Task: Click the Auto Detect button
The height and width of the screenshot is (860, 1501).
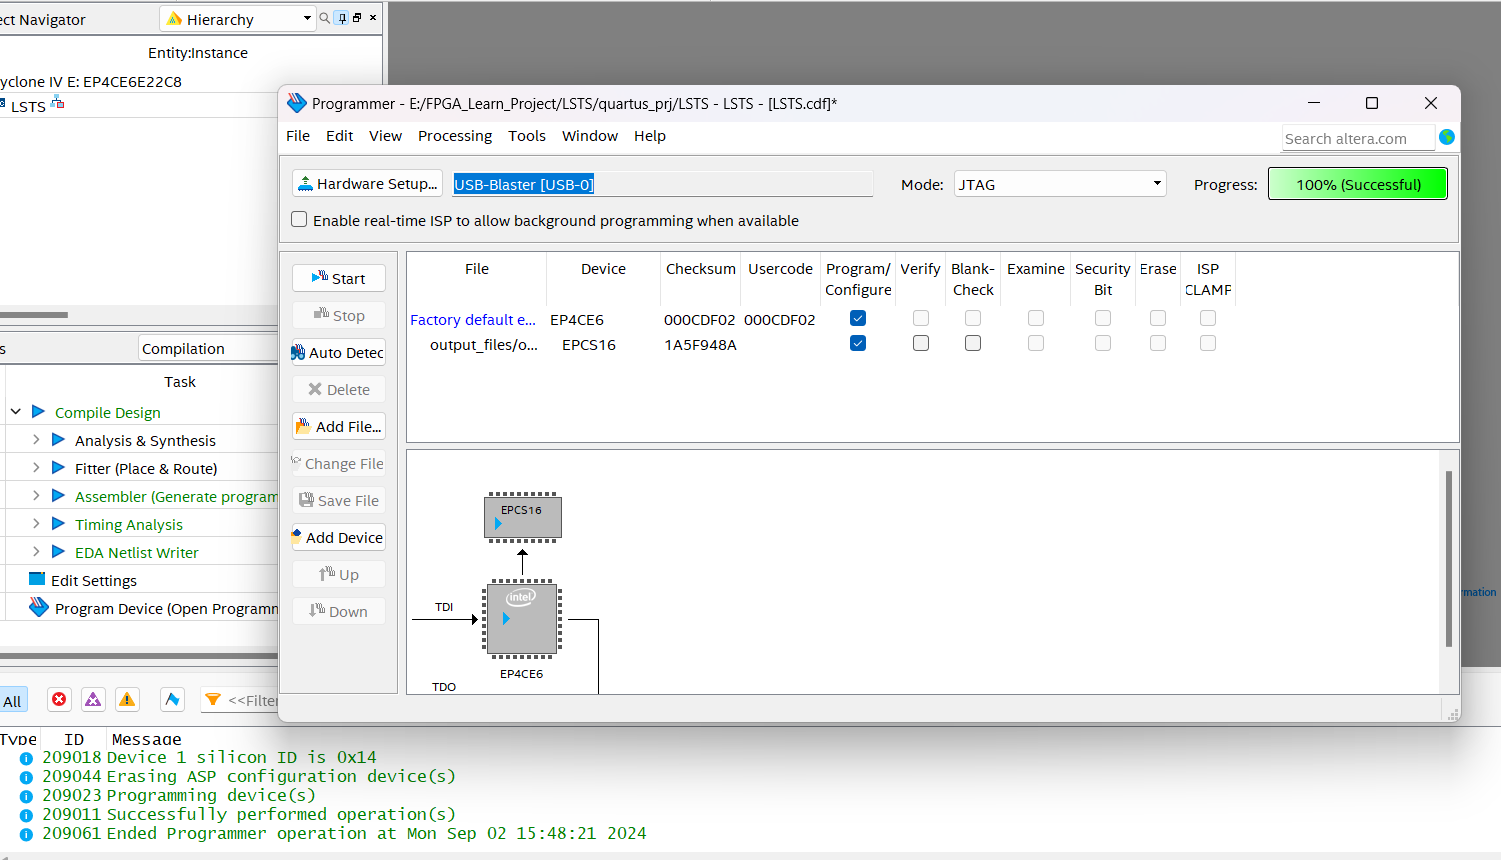Action: 339,352
